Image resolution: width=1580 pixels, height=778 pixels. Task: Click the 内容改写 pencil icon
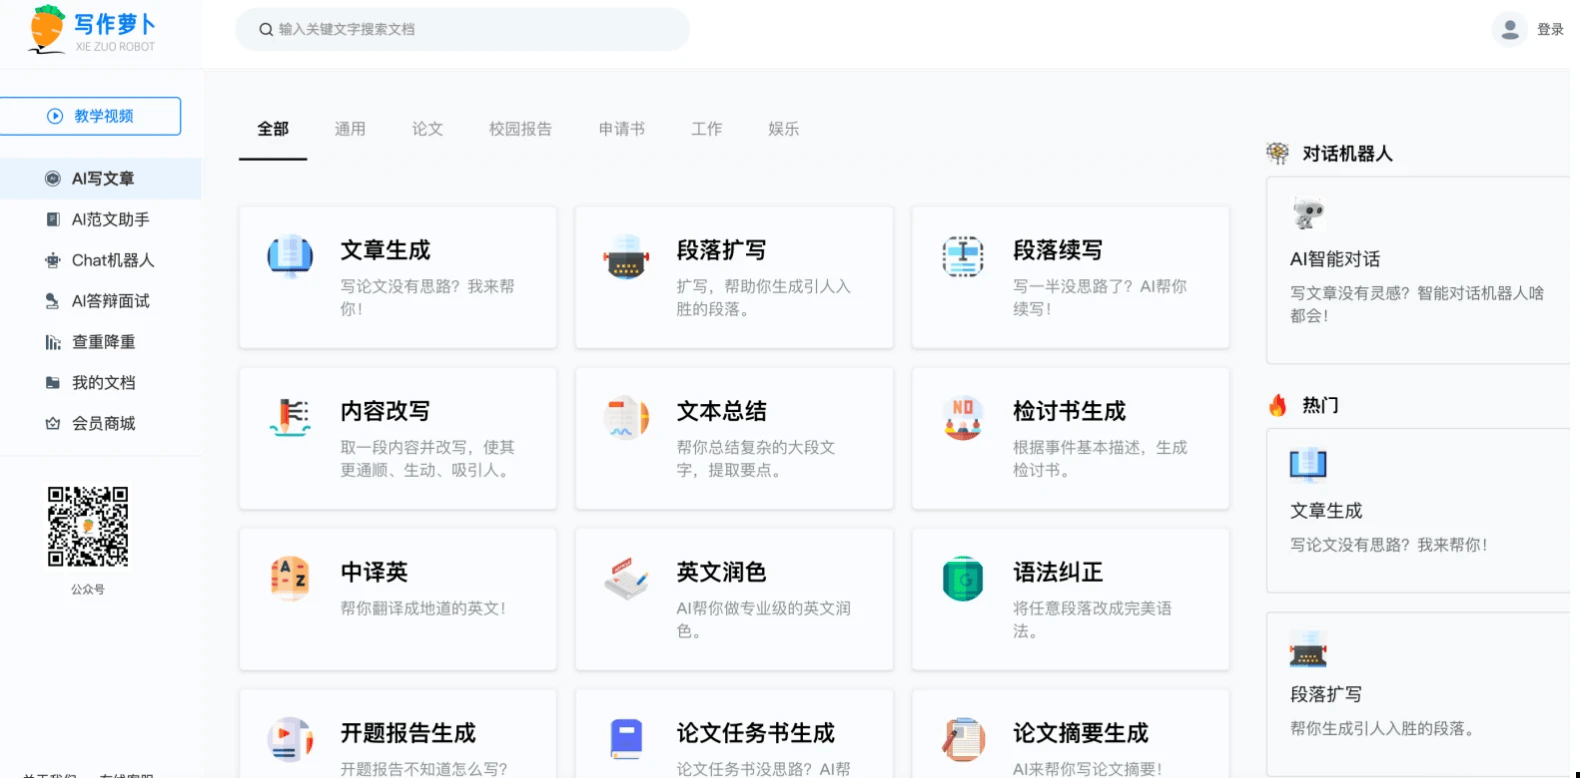[290, 417]
